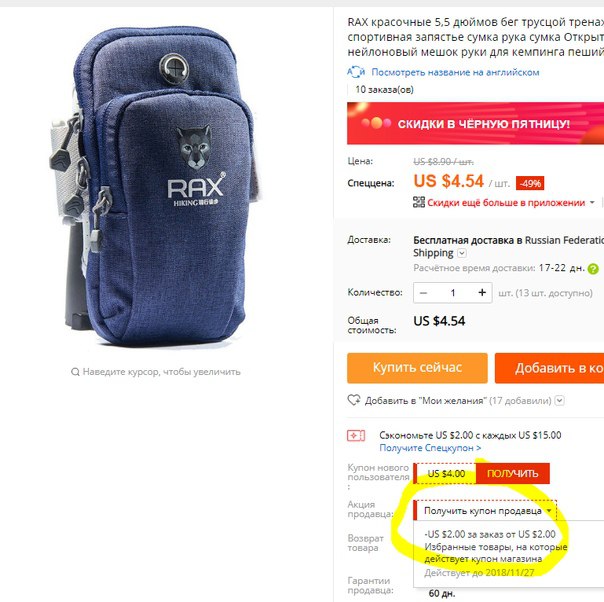Click the quantity input field
This screenshot has width=604, height=602.
[x=453, y=293]
